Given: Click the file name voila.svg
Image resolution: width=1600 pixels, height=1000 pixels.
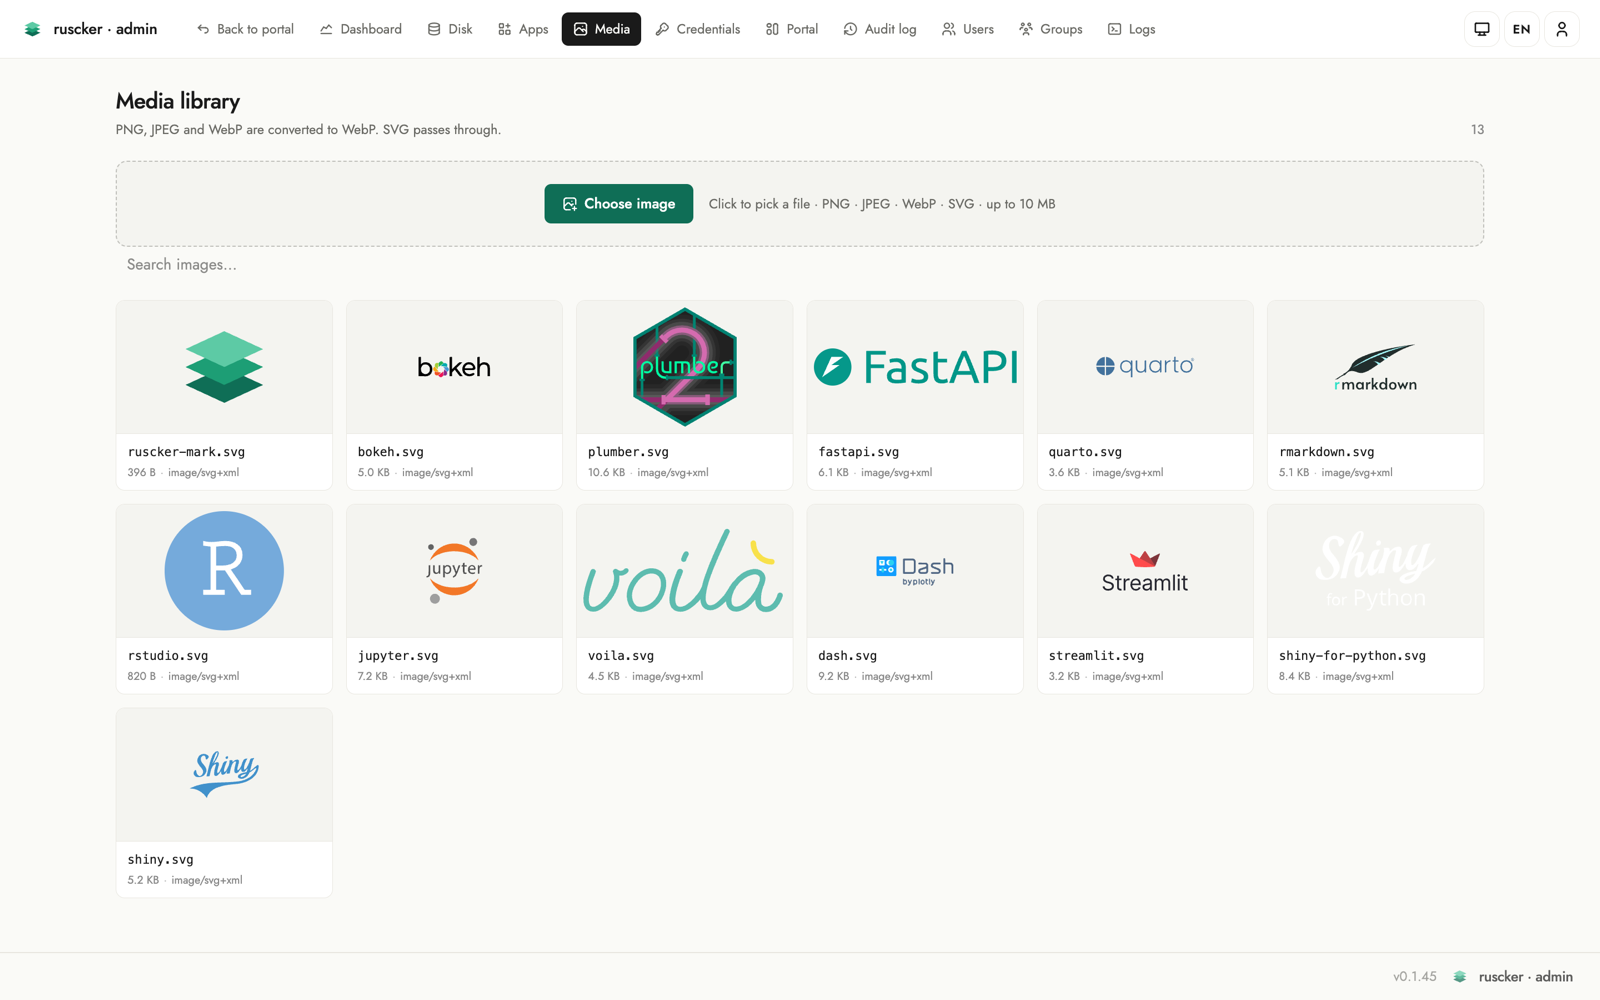Looking at the screenshot, I should pos(621,656).
